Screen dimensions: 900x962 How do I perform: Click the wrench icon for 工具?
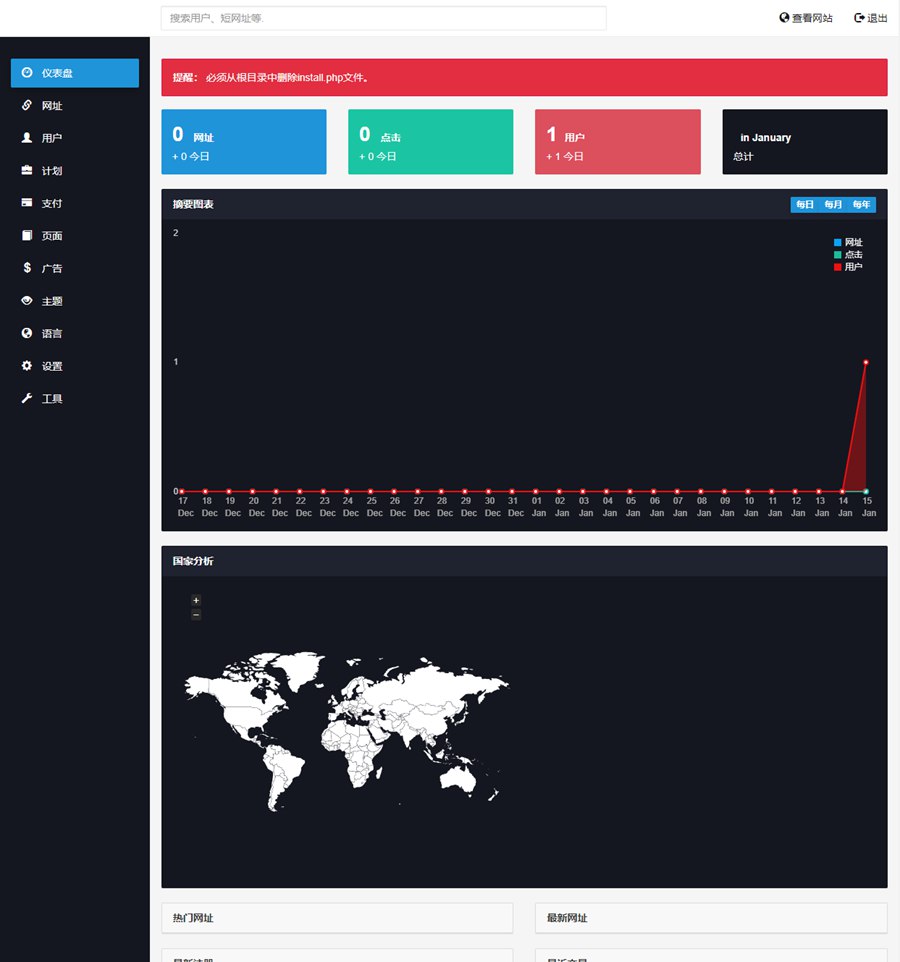27,398
